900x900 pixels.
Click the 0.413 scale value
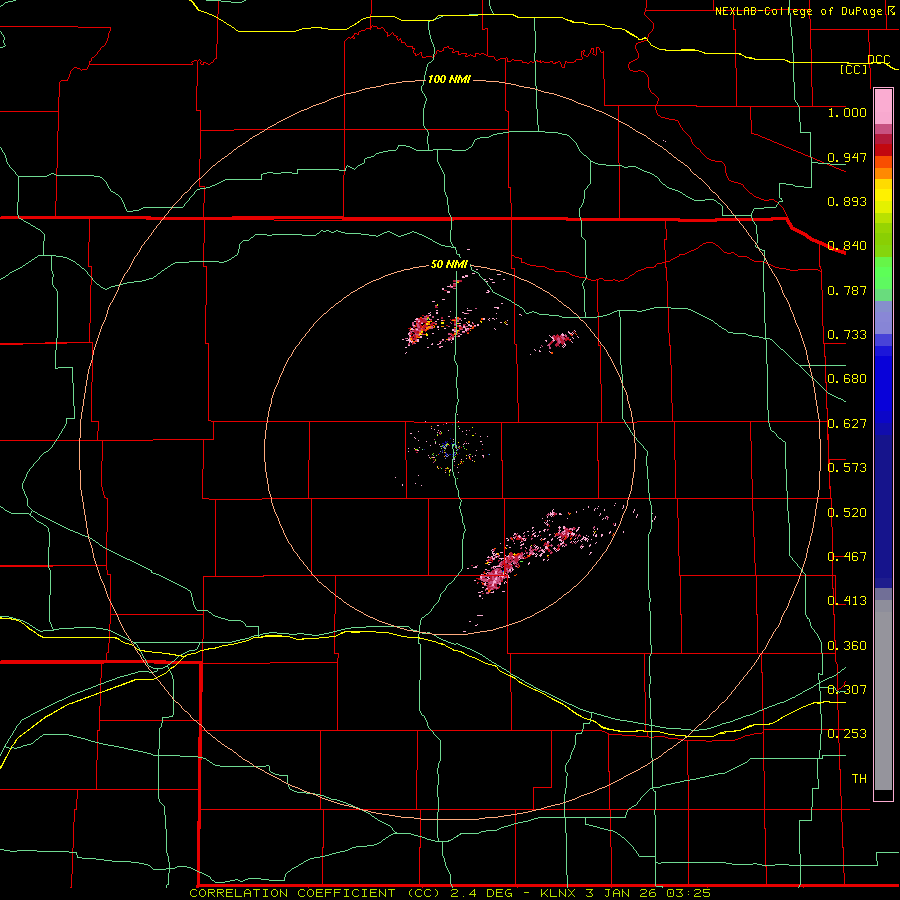click(x=847, y=601)
